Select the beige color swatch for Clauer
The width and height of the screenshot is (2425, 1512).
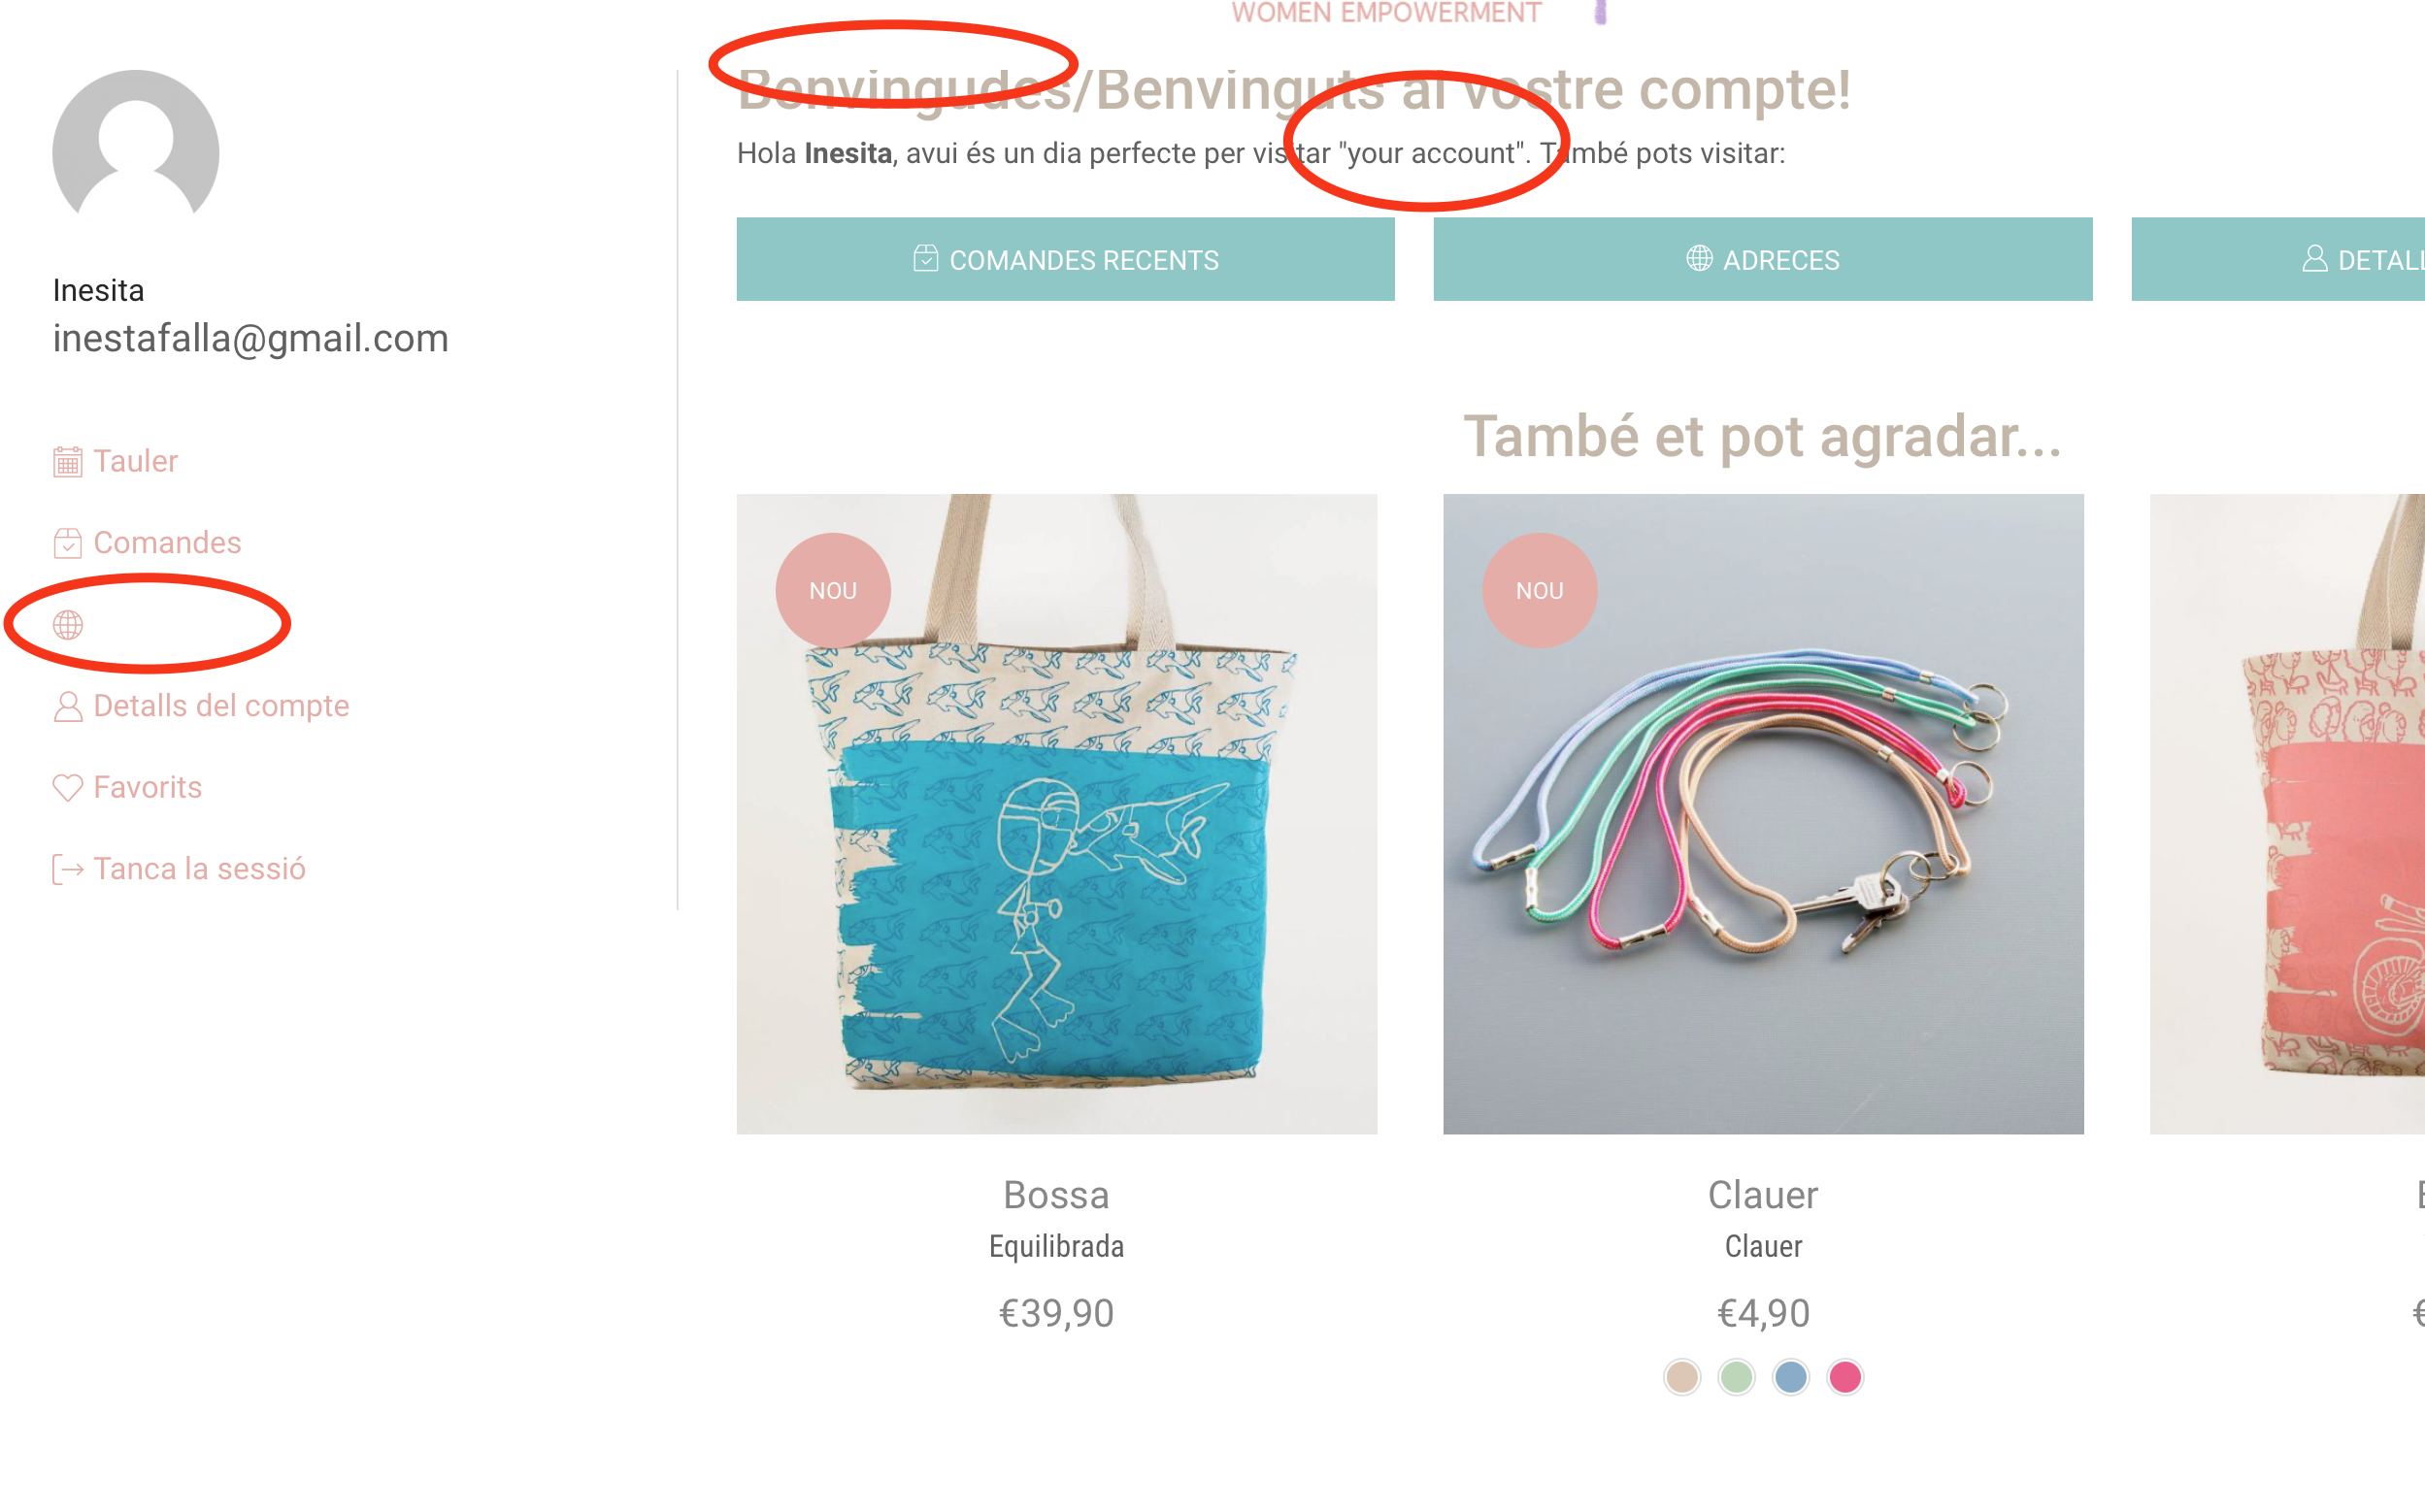(x=1682, y=1377)
